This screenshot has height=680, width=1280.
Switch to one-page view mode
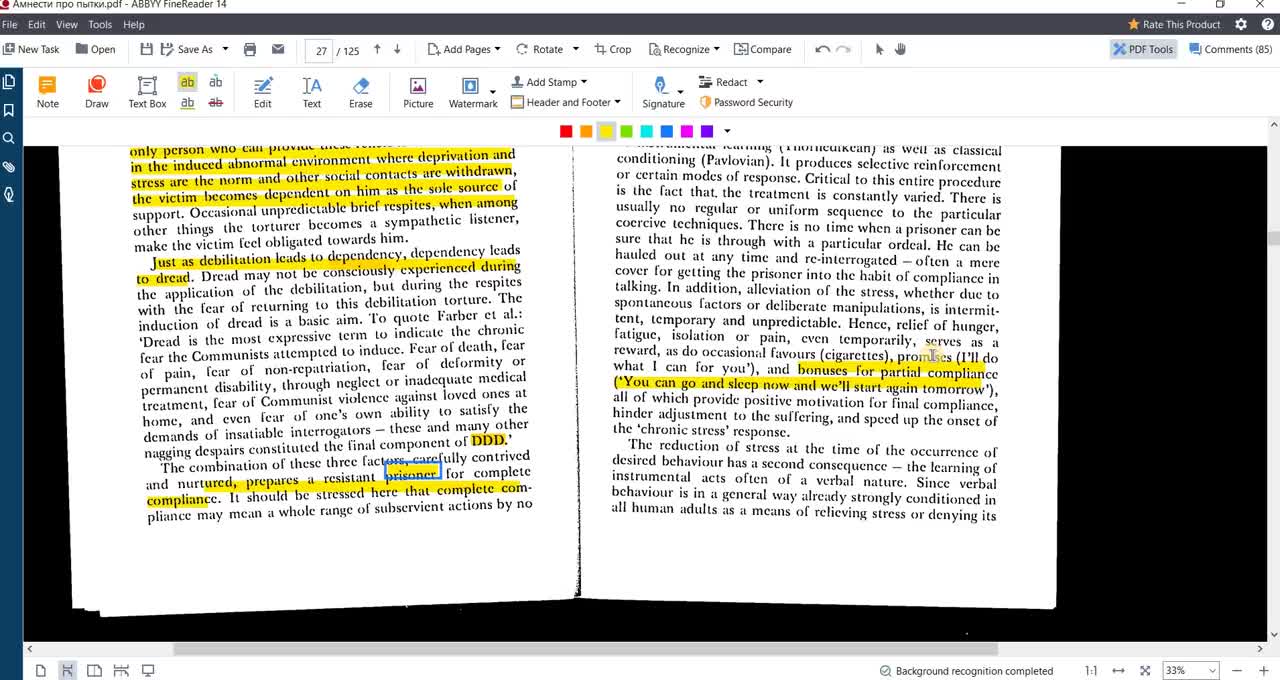(41, 670)
